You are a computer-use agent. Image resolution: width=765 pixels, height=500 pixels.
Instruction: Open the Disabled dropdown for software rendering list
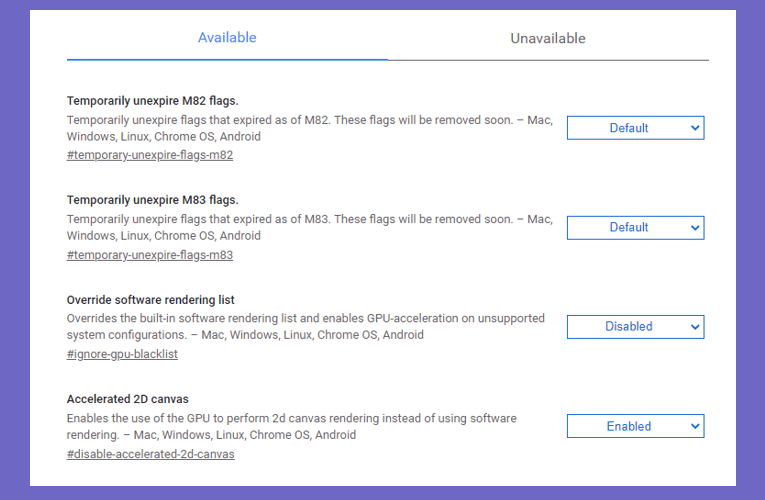coord(635,326)
